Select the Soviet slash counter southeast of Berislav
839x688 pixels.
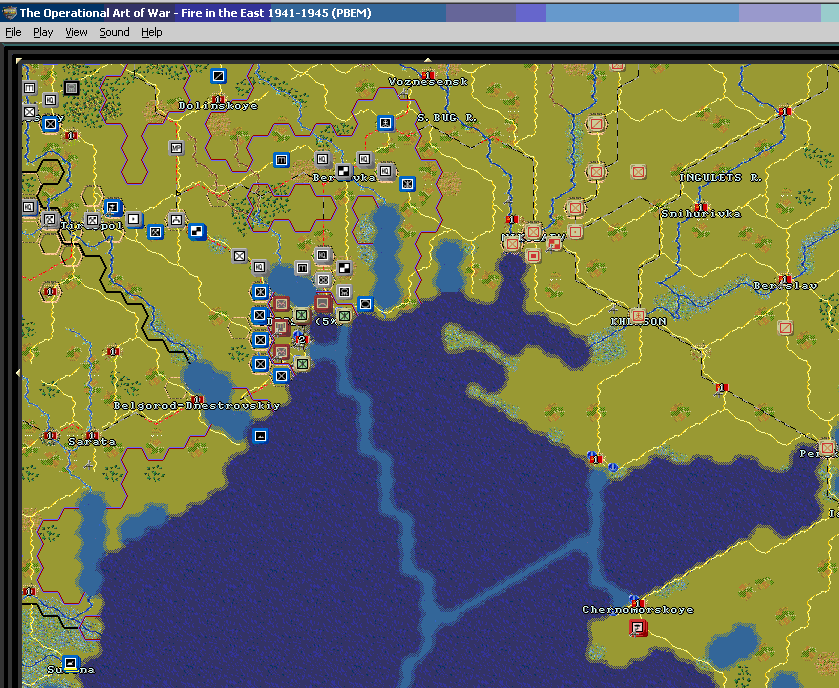coord(785,327)
